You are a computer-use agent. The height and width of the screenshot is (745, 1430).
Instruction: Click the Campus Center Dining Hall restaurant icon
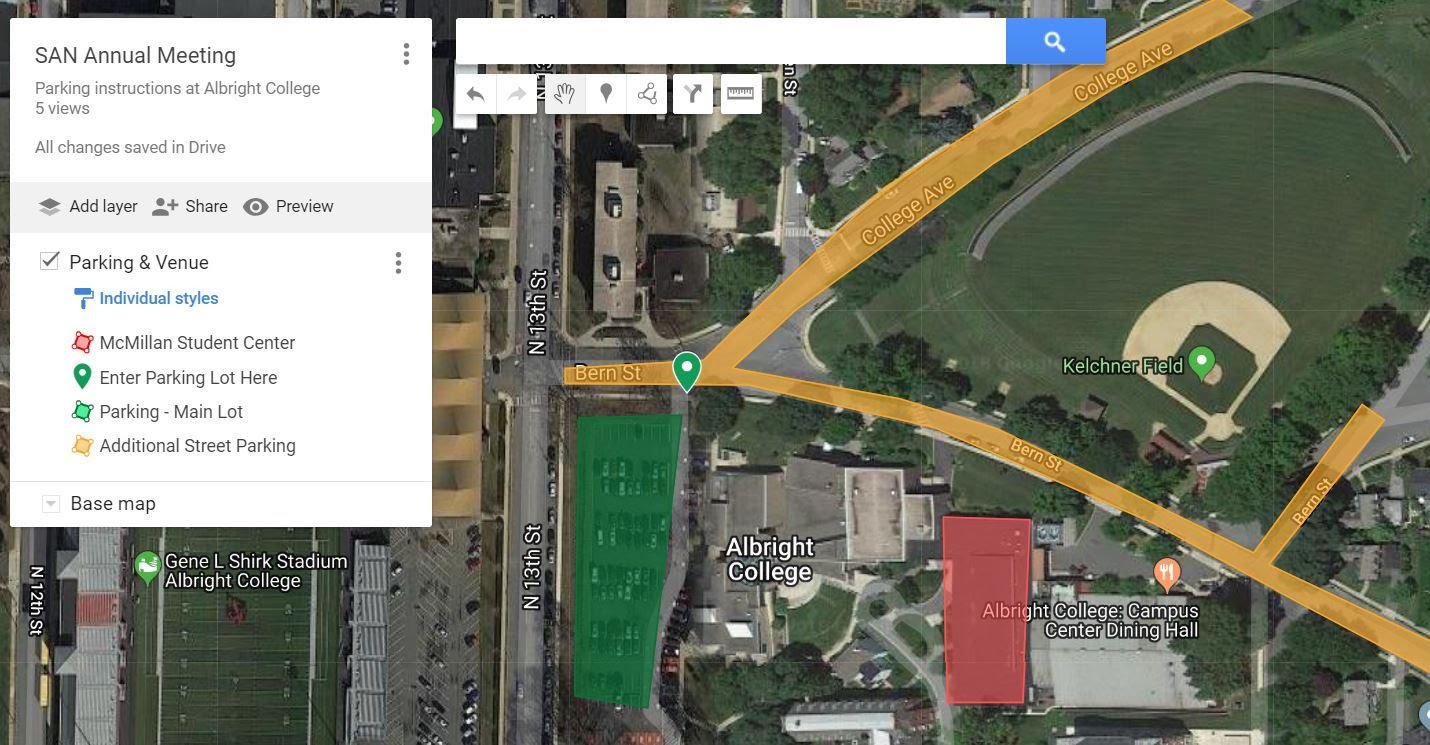1166,573
